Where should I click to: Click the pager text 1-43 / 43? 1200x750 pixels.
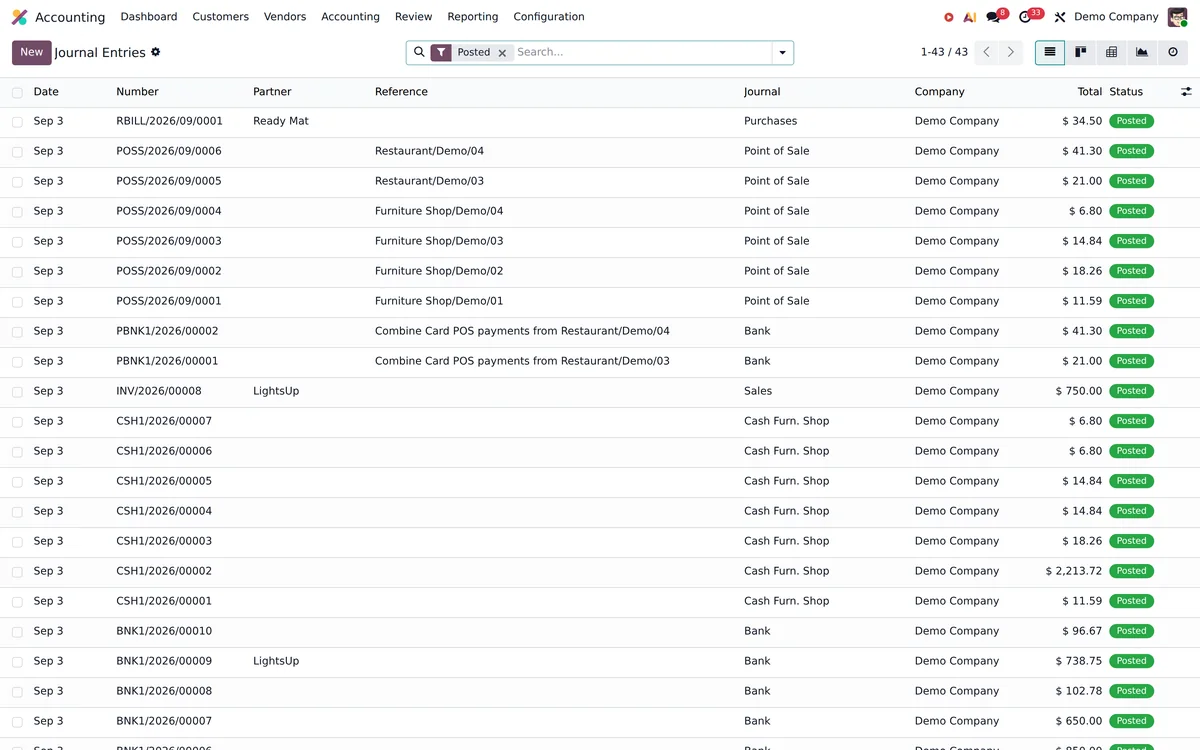(x=944, y=52)
